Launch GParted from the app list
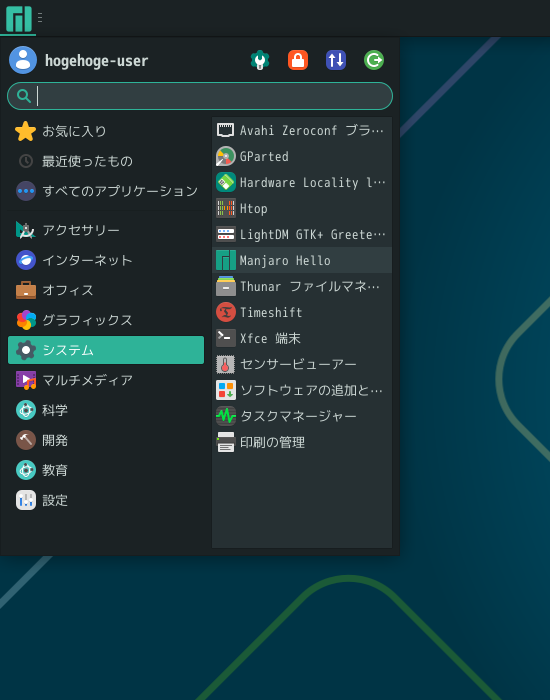The height and width of the screenshot is (700, 550). tap(302, 156)
